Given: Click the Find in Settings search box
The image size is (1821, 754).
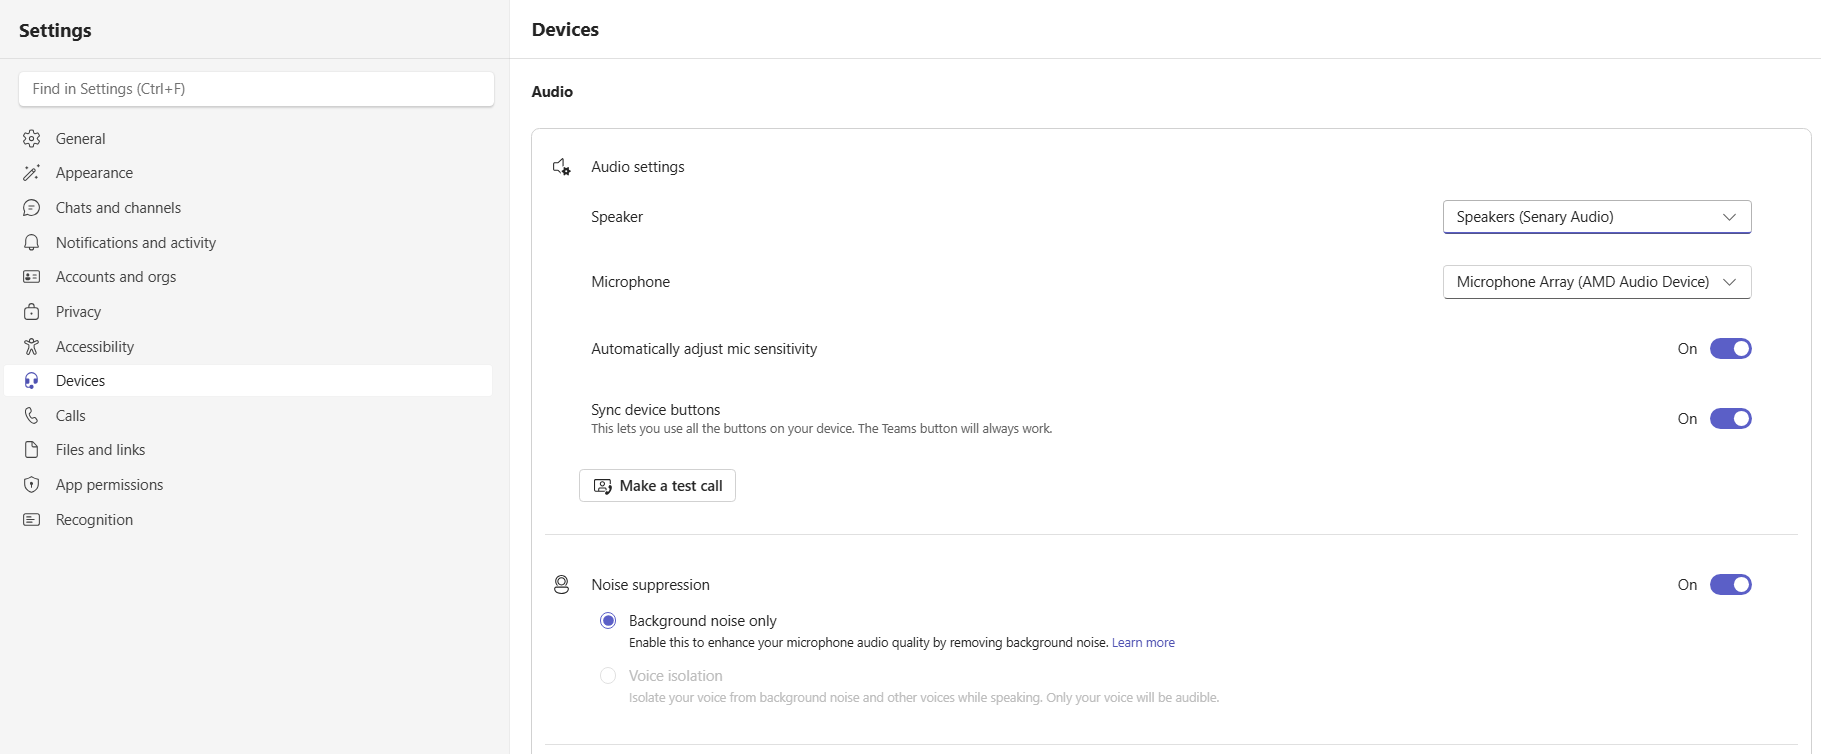Looking at the screenshot, I should pos(256,89).
